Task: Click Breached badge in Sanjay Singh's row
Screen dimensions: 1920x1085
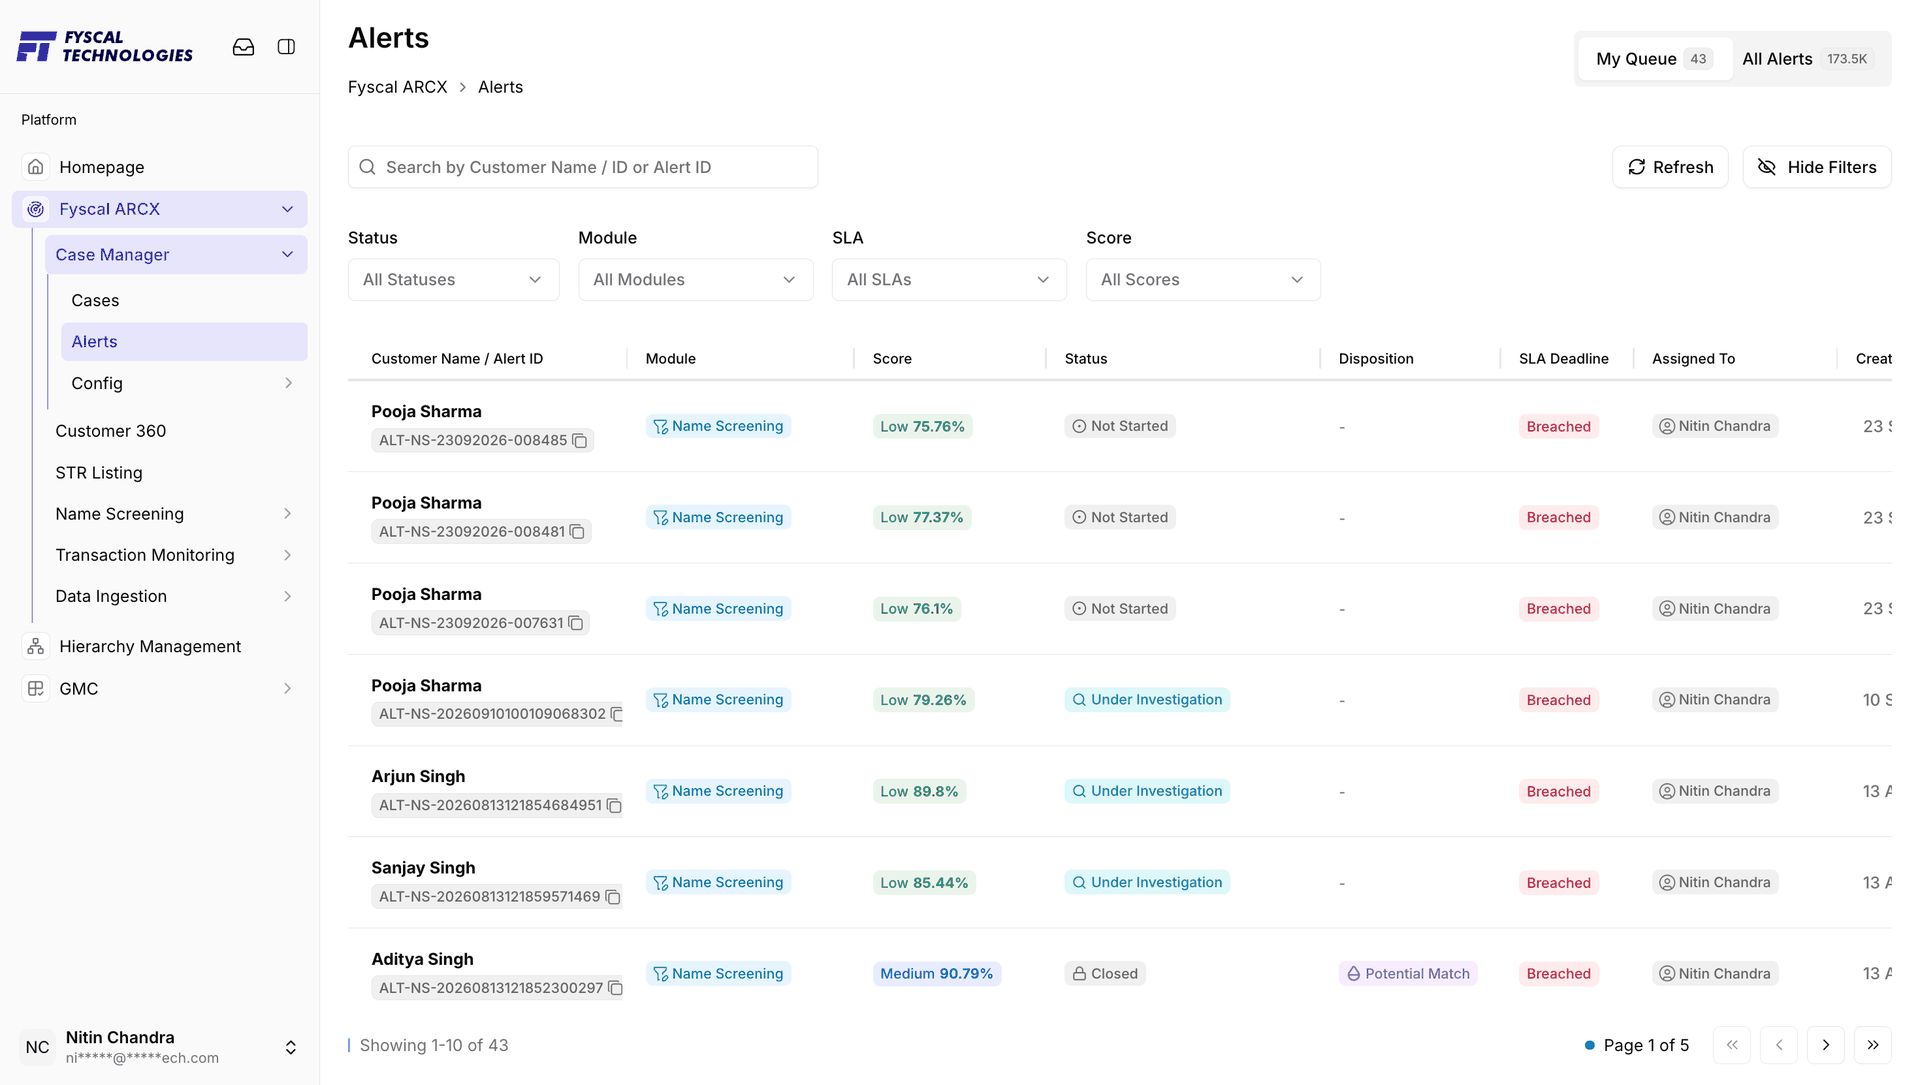Action: 1558,883
